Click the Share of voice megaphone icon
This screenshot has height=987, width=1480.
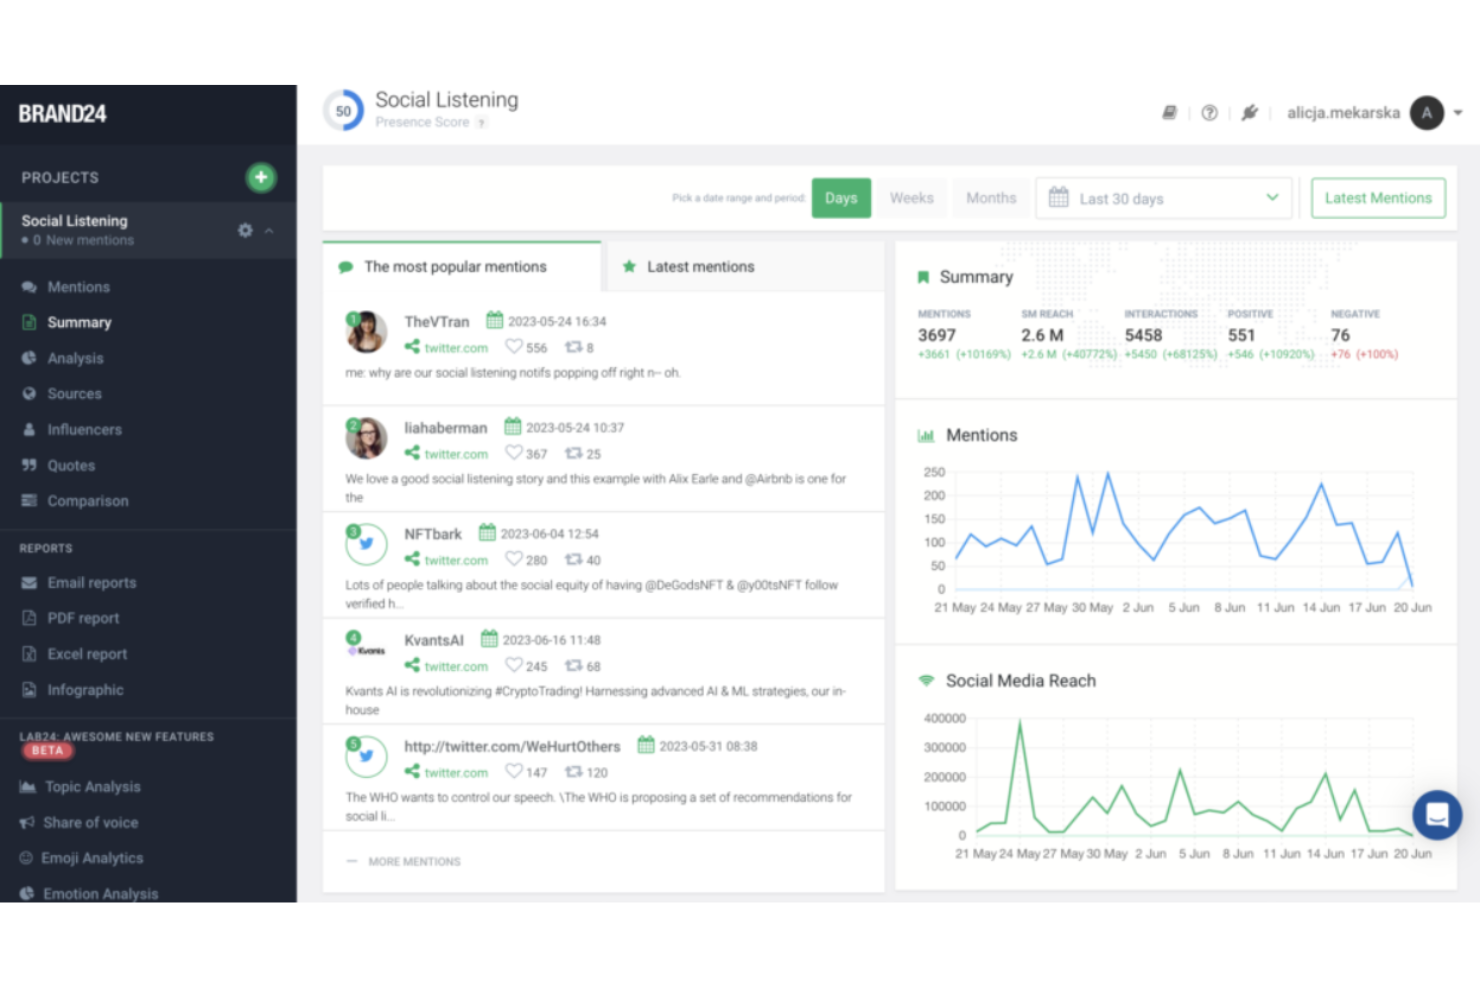click(x=27, y=823)
